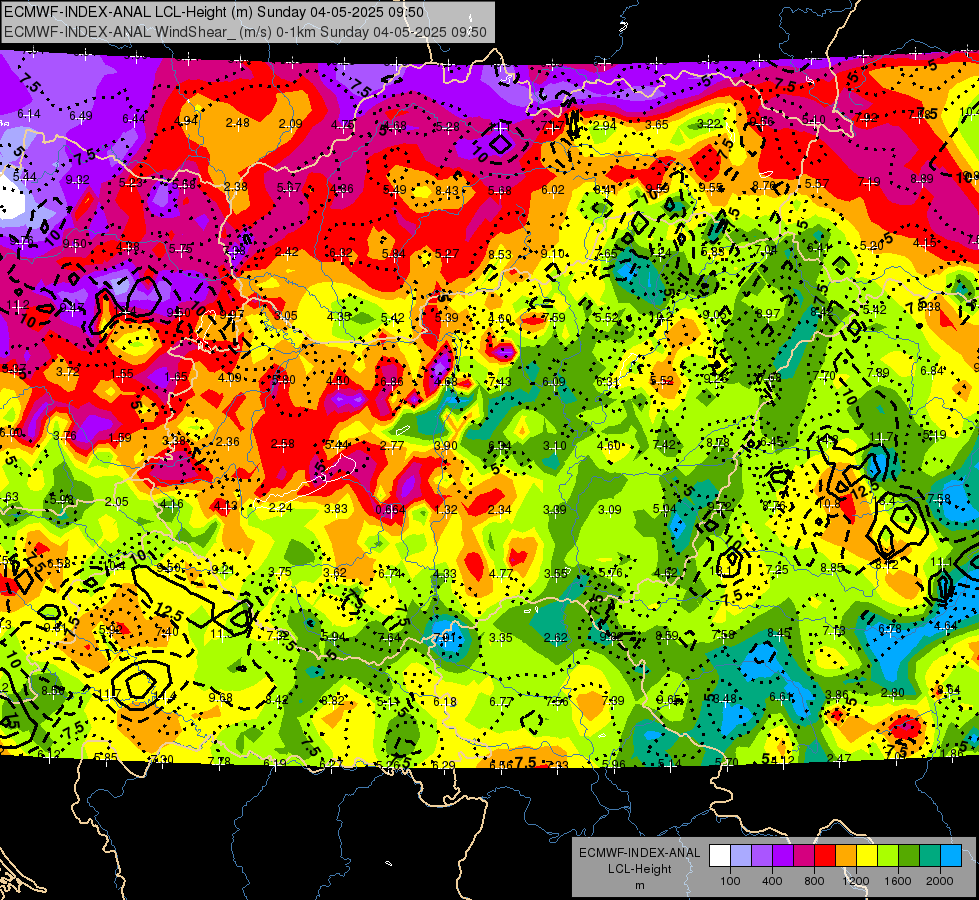
Task: Click the light purple legend swatch
Action: 762,856
